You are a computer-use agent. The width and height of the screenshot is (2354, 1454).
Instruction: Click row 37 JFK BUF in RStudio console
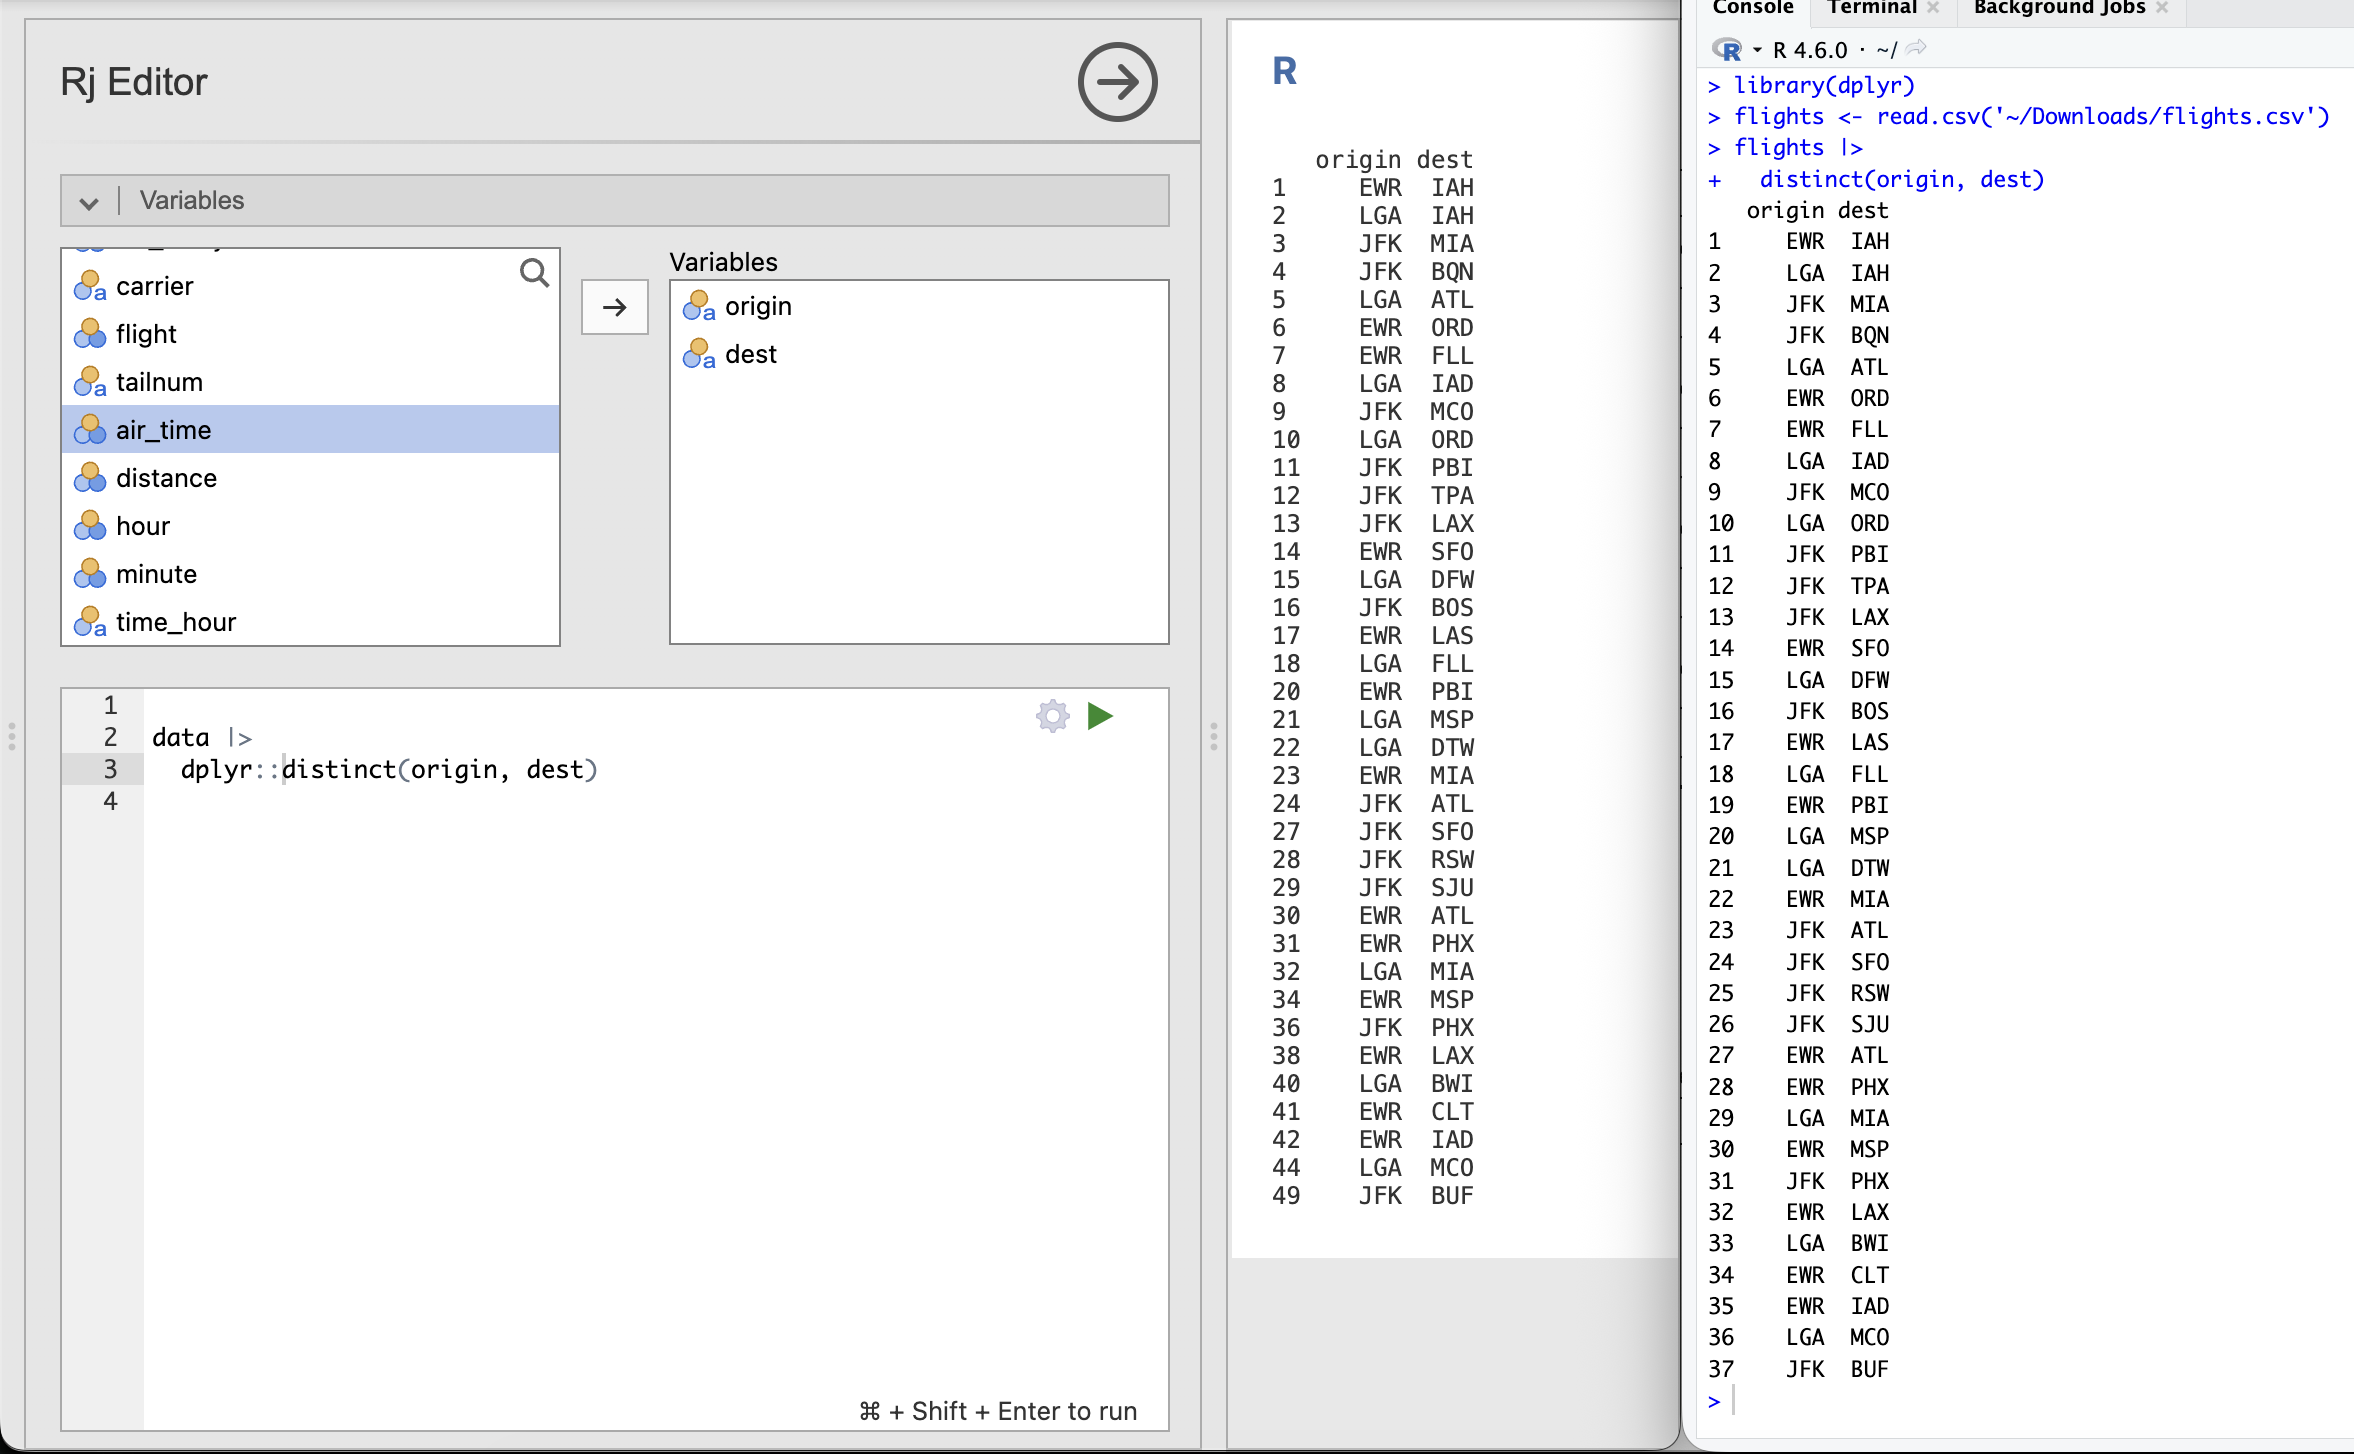click(1798, 1369)
